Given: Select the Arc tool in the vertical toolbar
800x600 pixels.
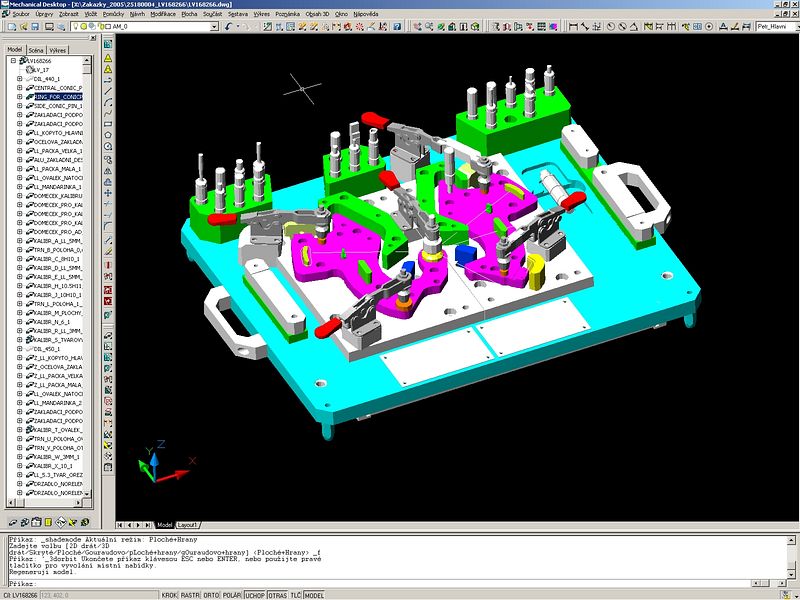Looking at the screenshot, I should coord(108,103).
